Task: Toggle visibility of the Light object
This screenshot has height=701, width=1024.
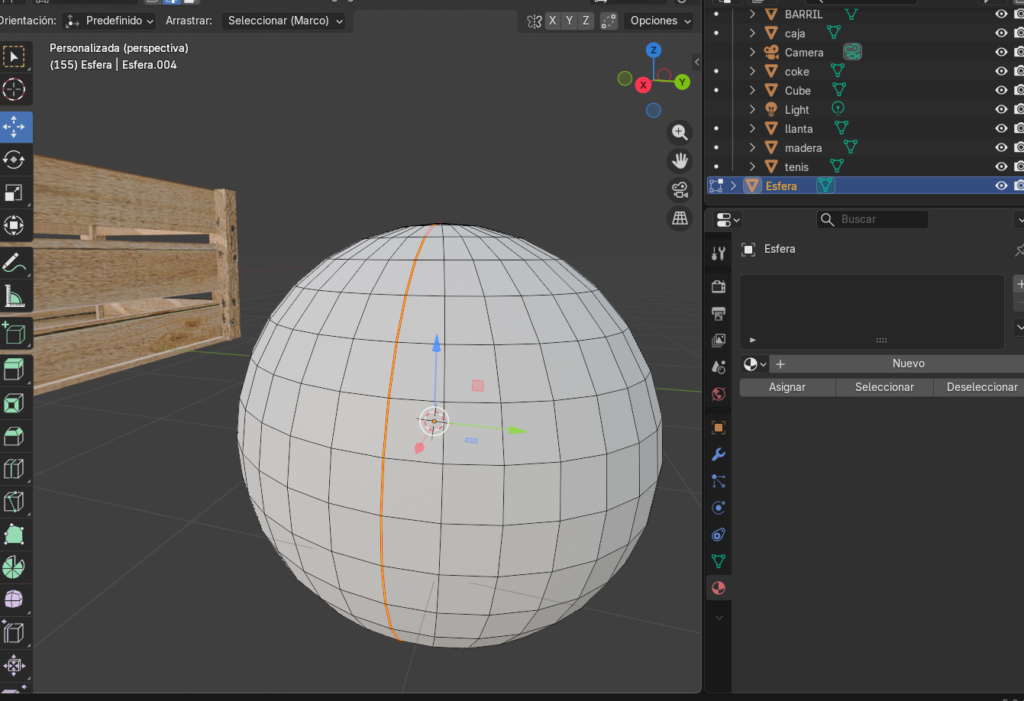Action: pos(1001,109)
